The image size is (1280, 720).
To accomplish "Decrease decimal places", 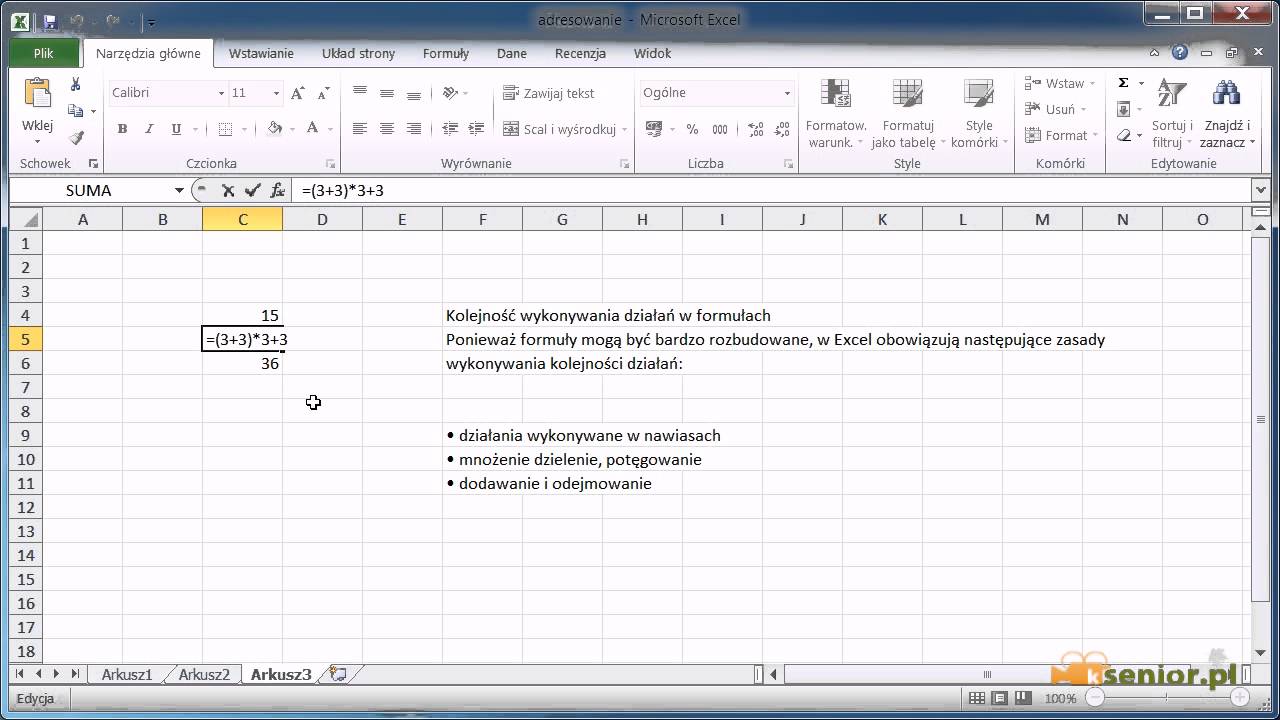I will [781, 129].
